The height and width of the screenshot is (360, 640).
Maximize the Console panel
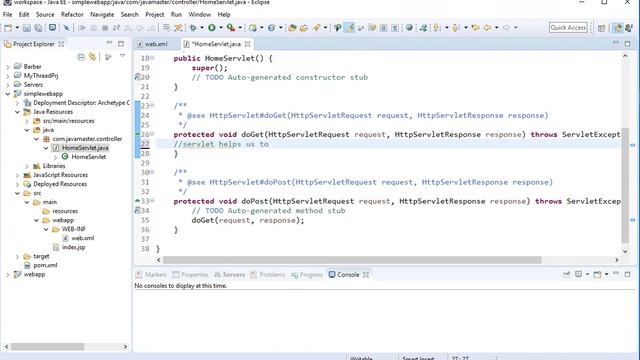(x=627, y=274)
